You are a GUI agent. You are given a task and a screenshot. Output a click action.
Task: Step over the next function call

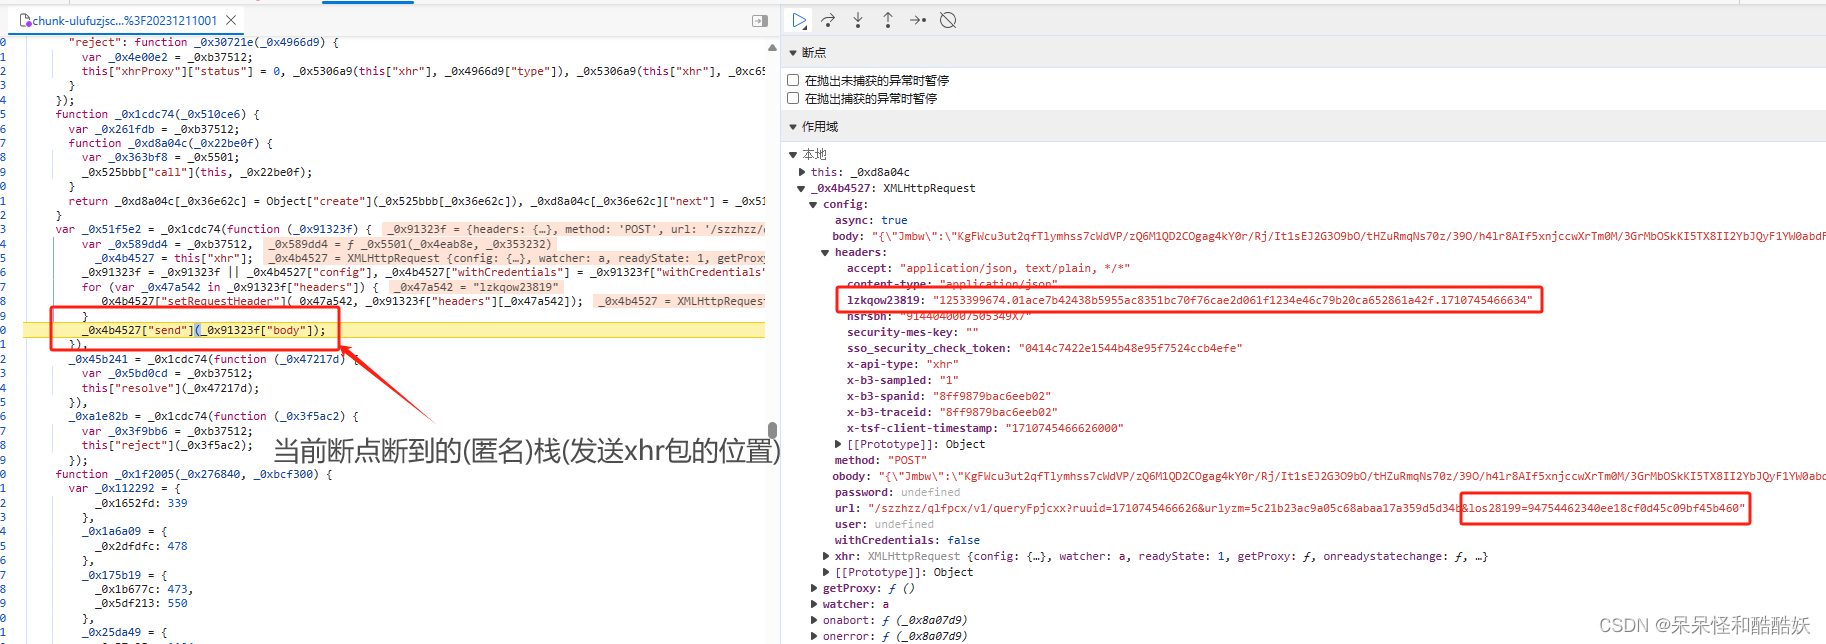828,20
